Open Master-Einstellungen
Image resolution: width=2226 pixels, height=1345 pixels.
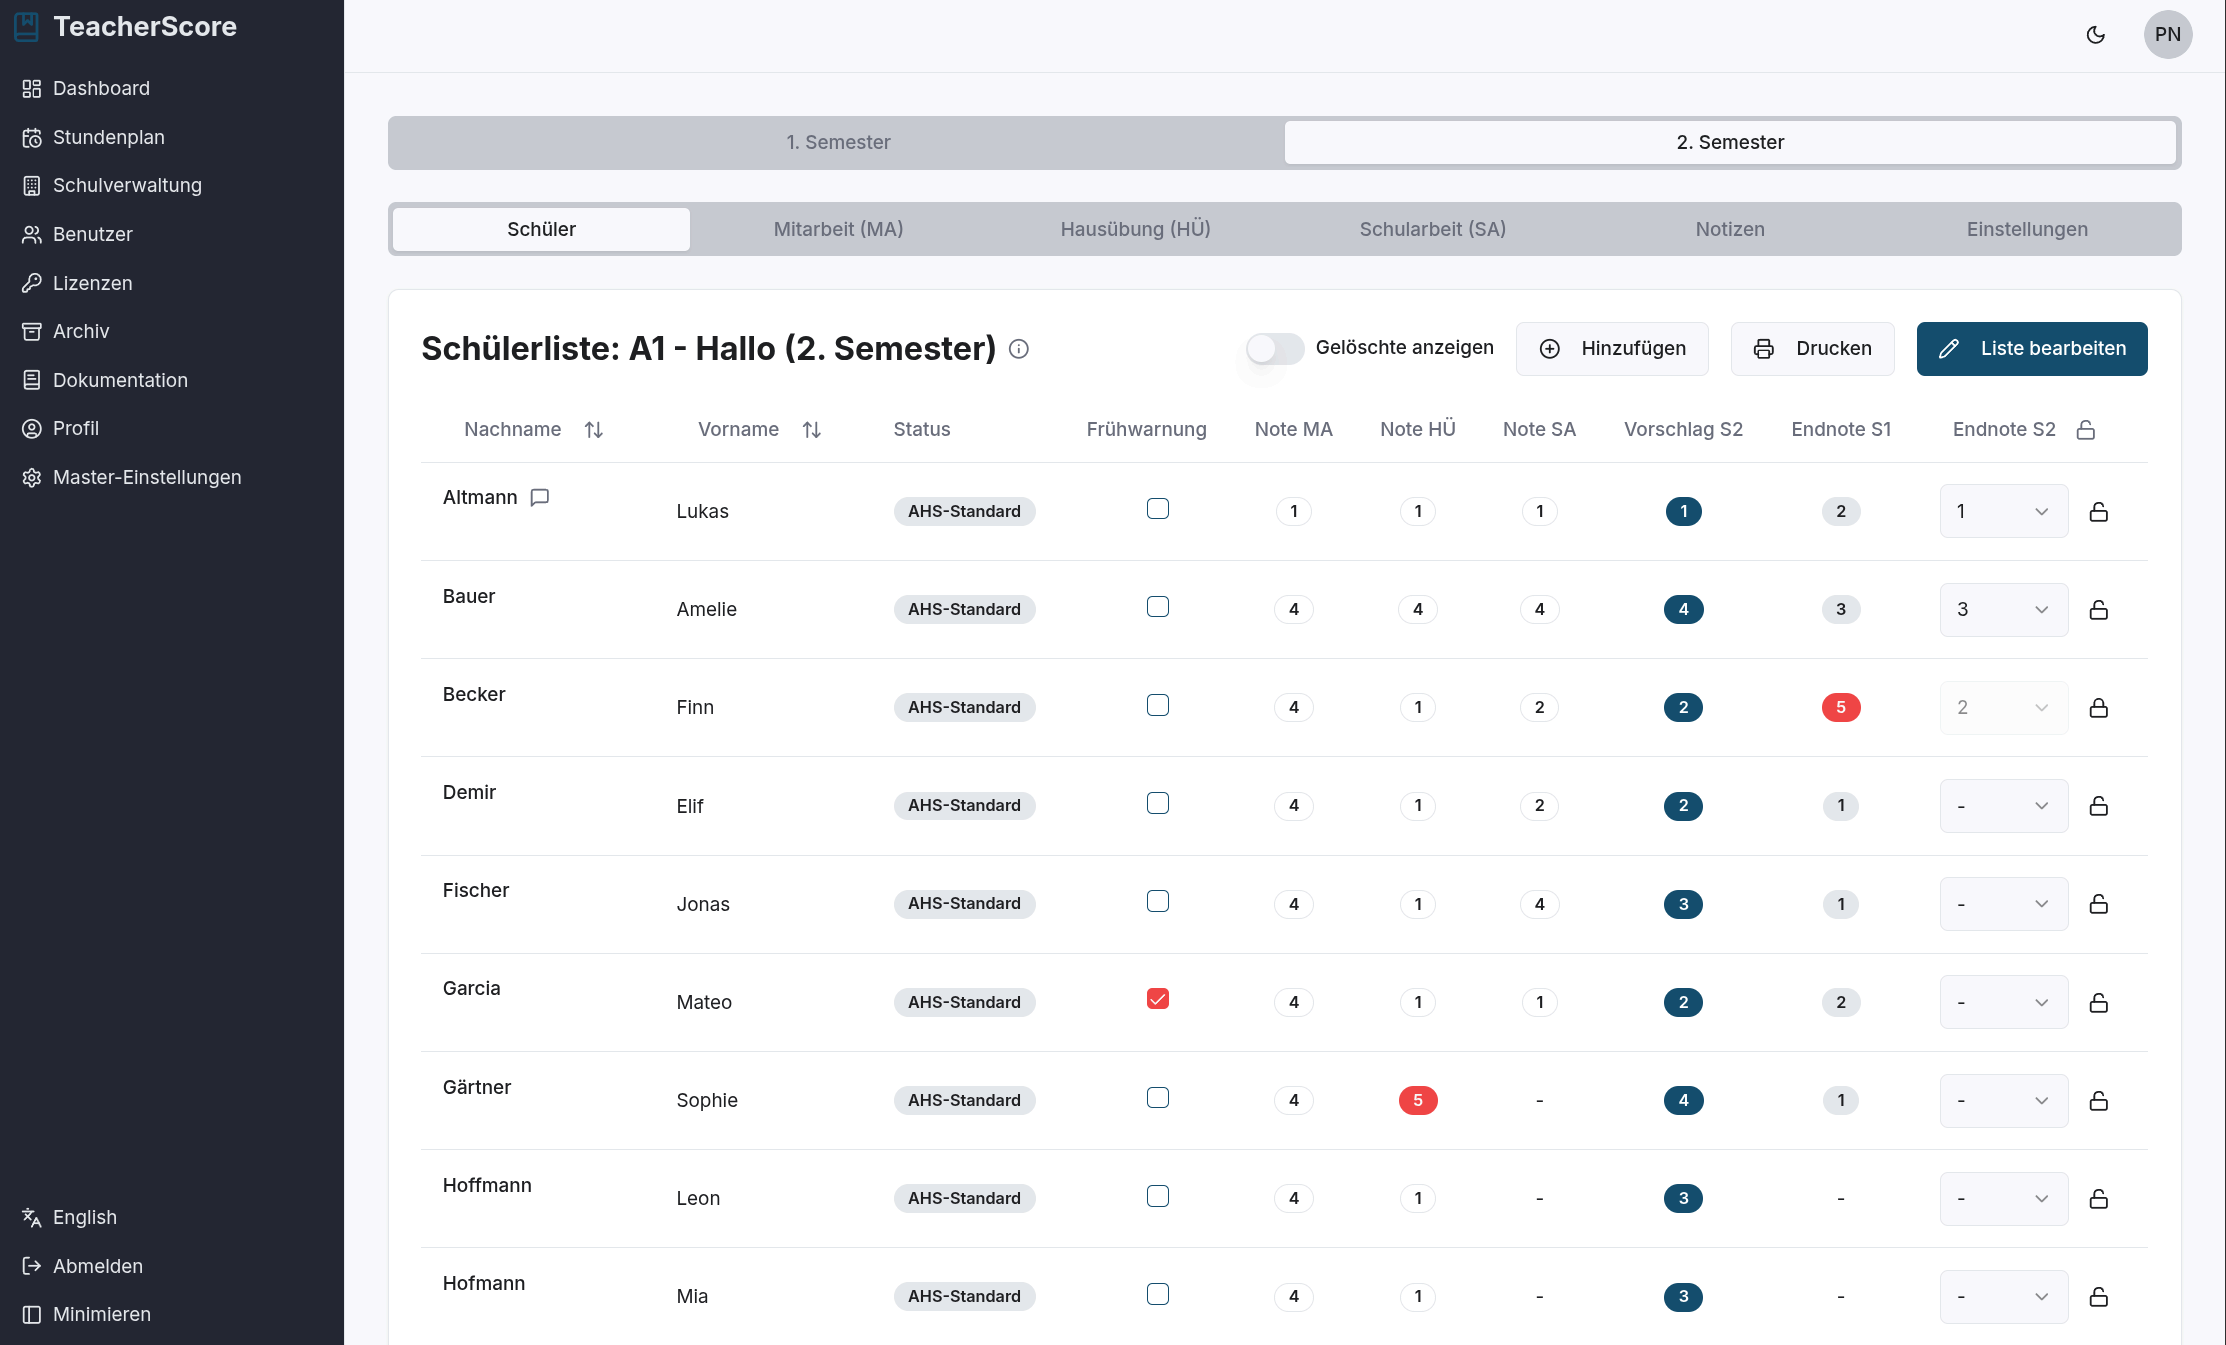(x=132, y=477)
